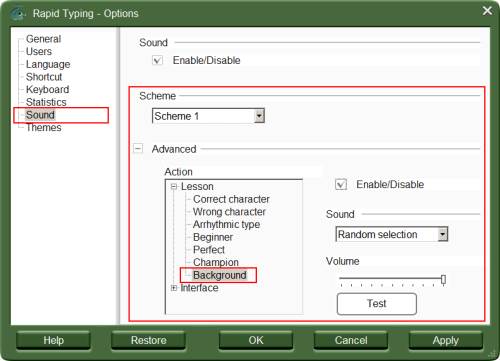Select the Beginner action
This screenshot has height=361, width=500.
coord(213,237)
